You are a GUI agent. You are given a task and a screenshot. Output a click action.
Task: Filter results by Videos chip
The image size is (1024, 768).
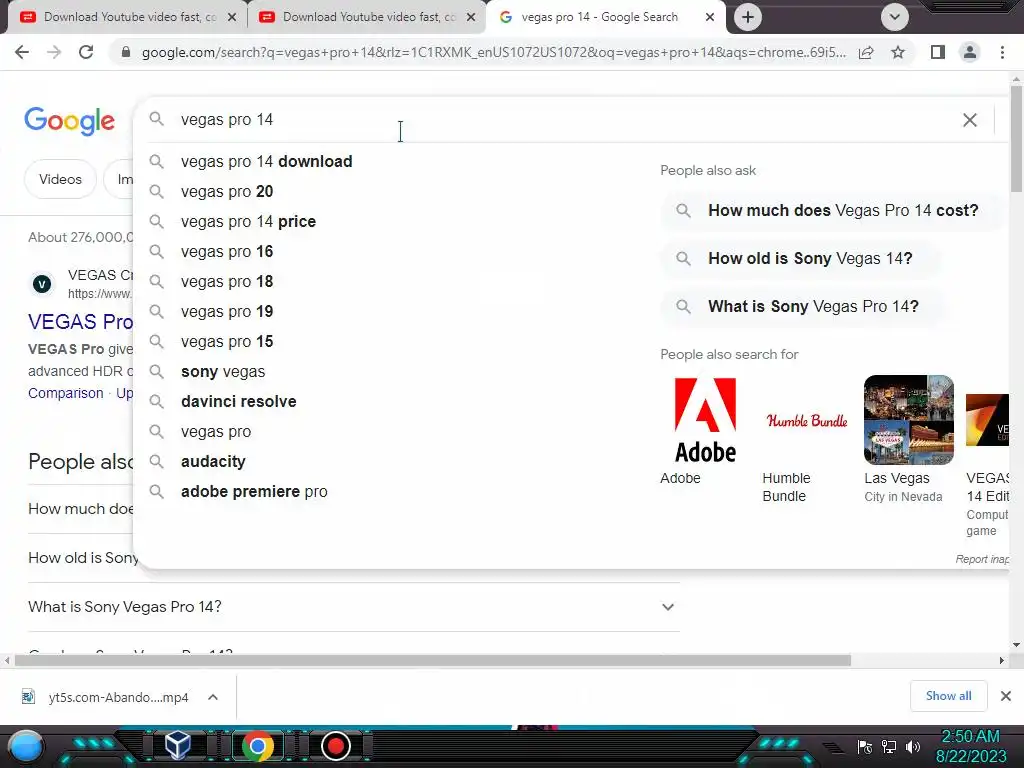[60, 179]
